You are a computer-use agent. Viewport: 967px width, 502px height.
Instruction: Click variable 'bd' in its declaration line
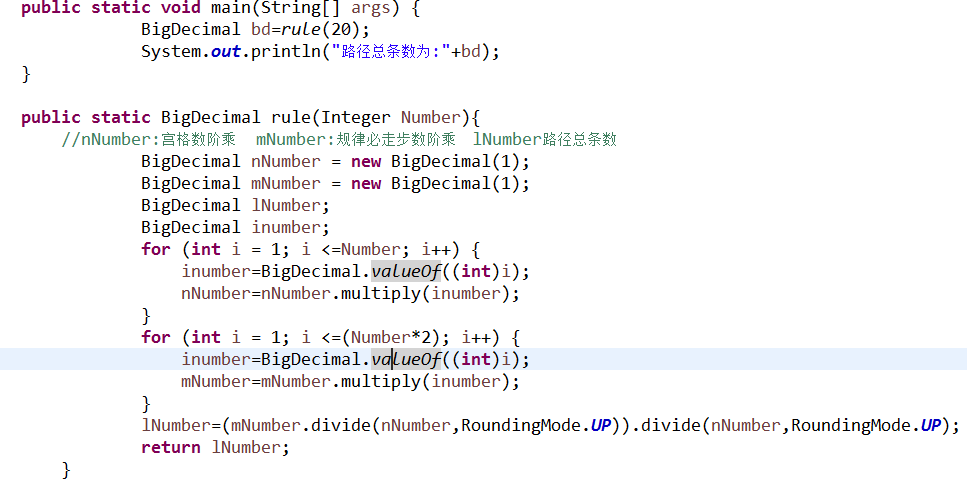tap(261, 30)
